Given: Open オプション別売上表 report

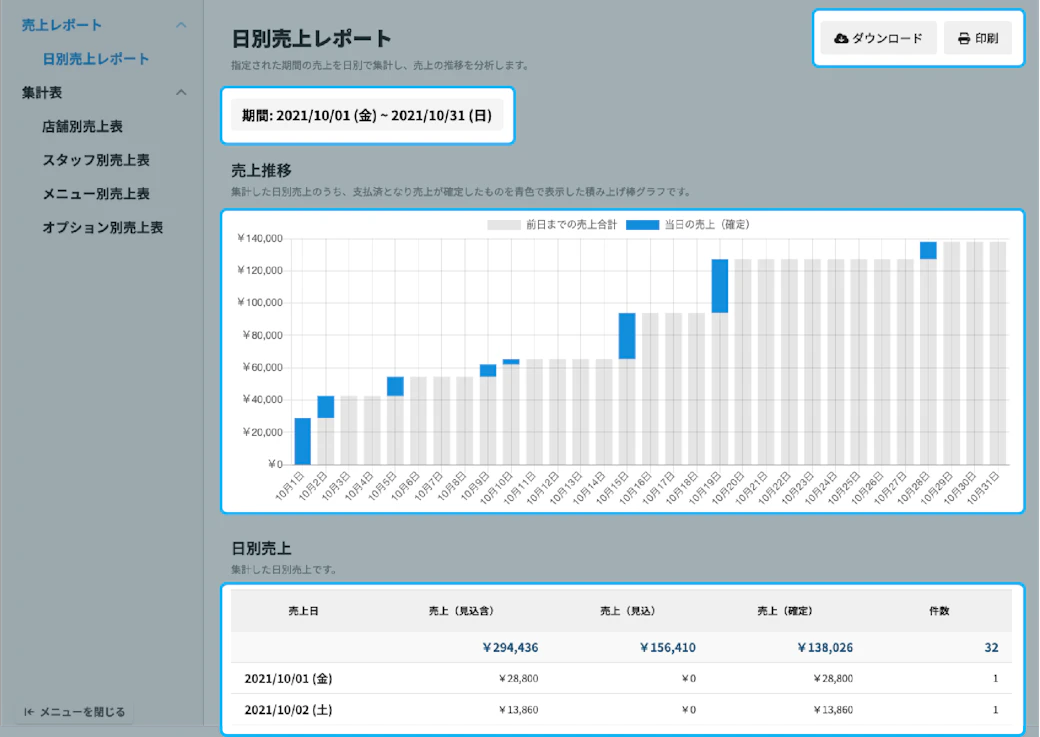Looking at the screenshot, I should [102, 228].
